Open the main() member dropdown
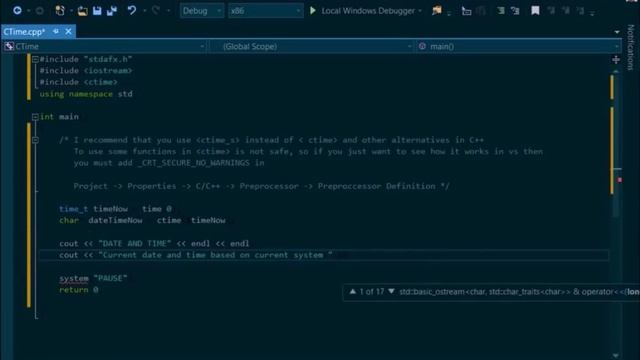 518,47
